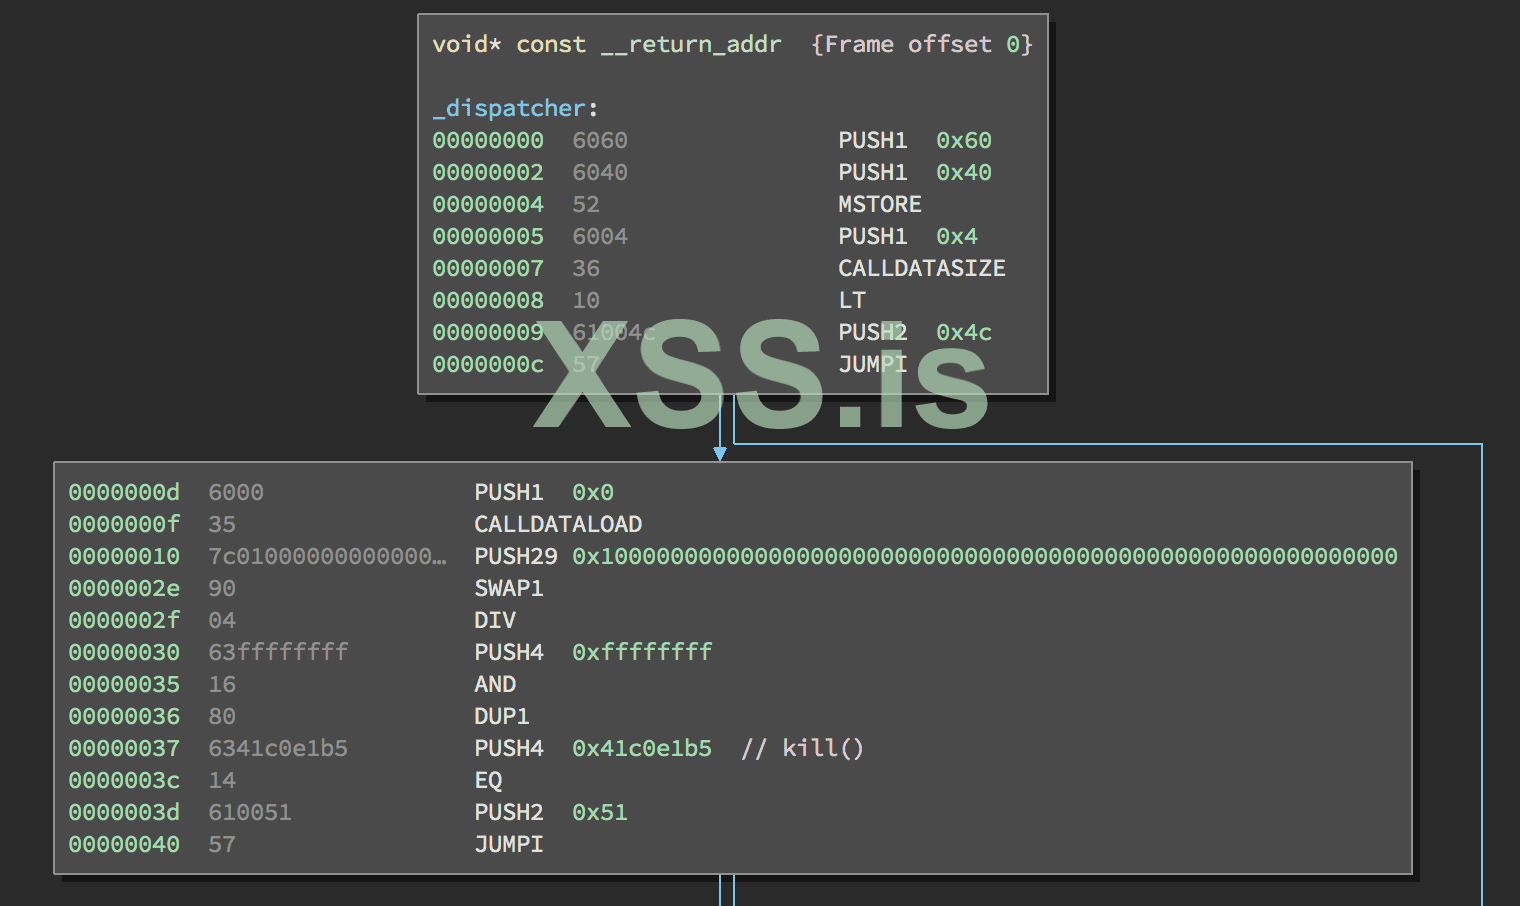The image size is (1520, 906).
Task: Select the JUMPI at address 00000040
Action: pyautogui.click(x=509, y=844)
